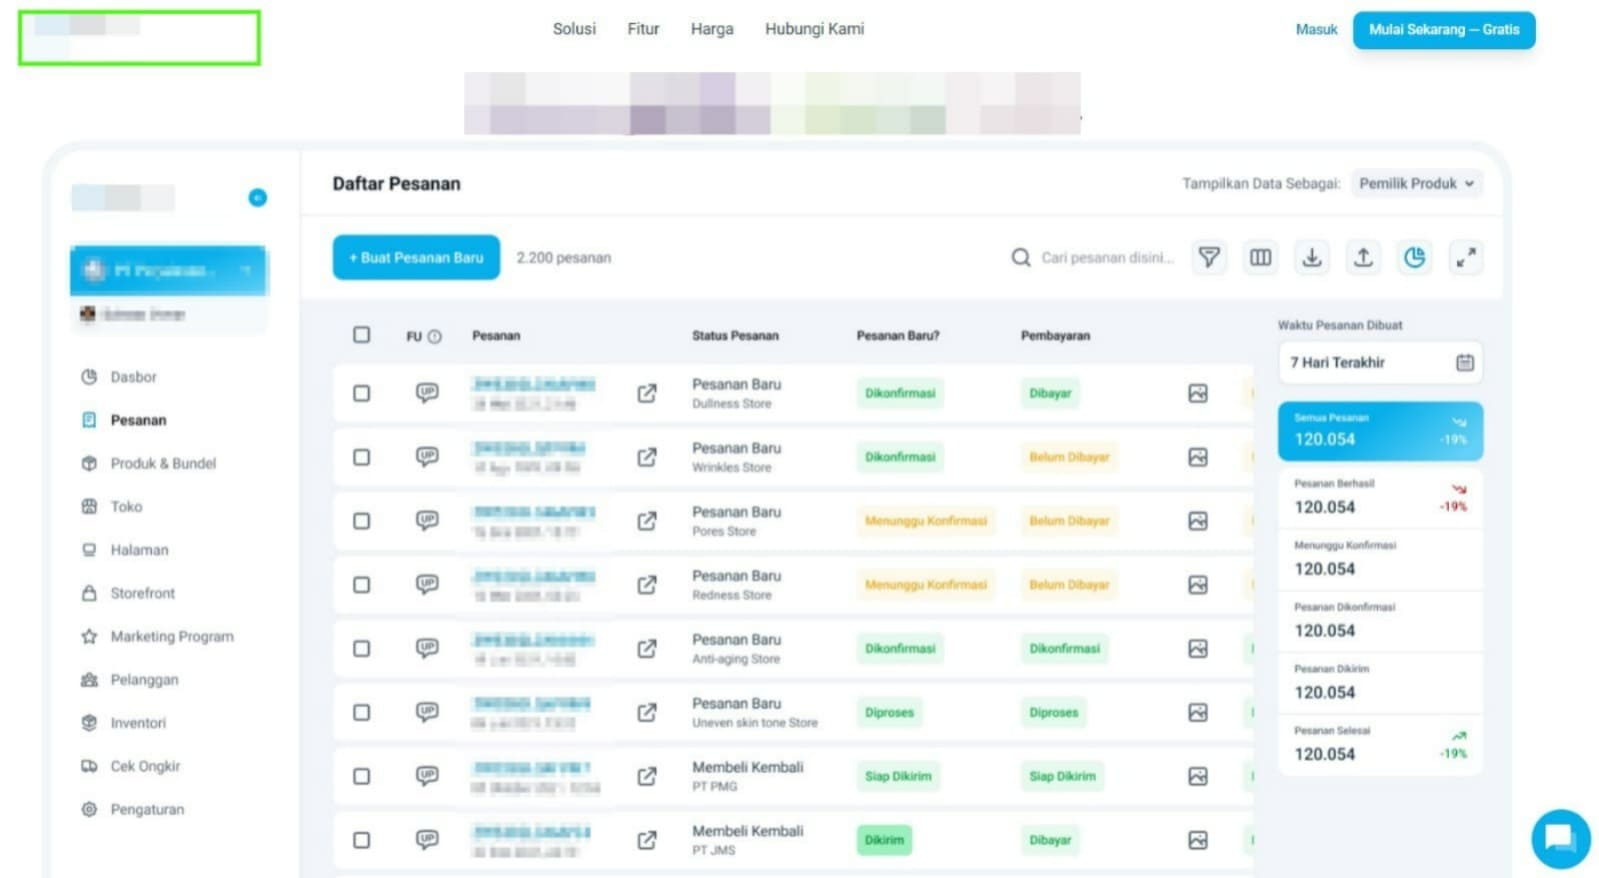Open Pelanggan in the sidebar

pyautogui.click(x=144, y=680)
